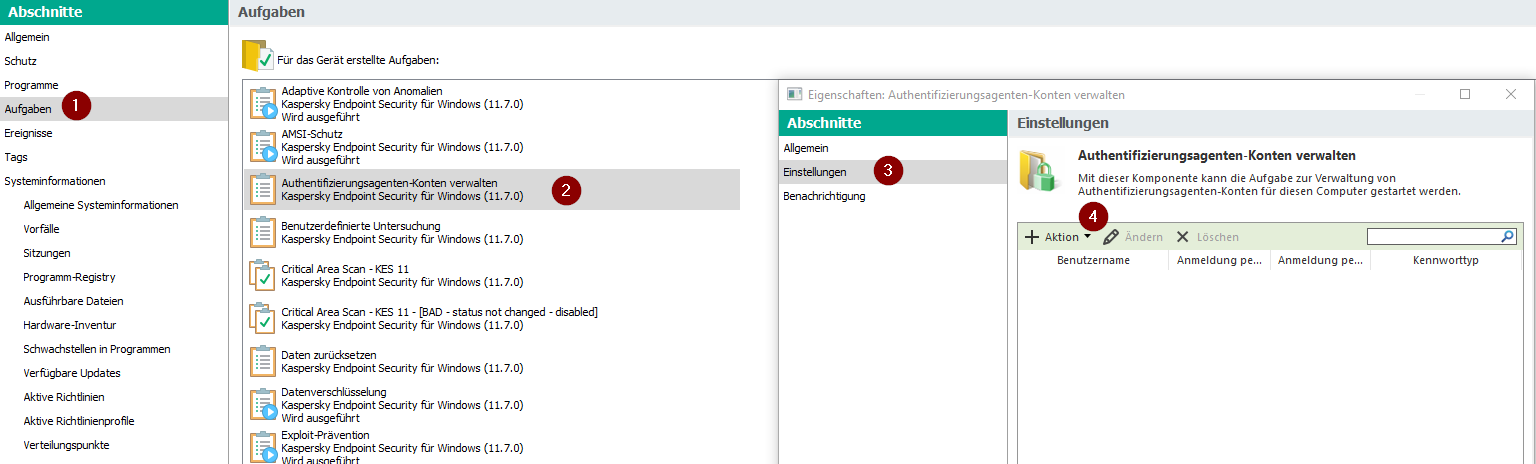Click the Eigenschaften dialog title bar icon
1536x464 pixels.
(x=794, y=94)
